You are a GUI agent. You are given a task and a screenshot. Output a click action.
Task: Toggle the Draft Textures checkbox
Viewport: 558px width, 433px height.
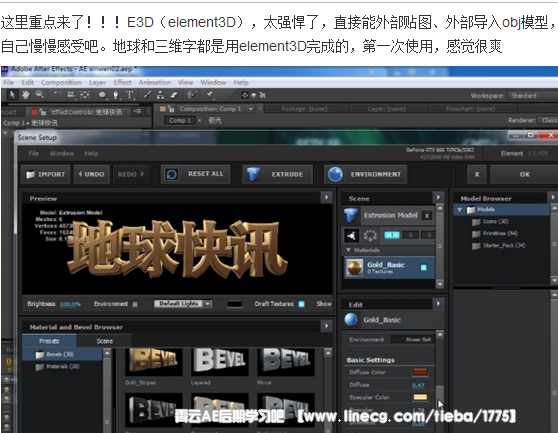[301, 304]
